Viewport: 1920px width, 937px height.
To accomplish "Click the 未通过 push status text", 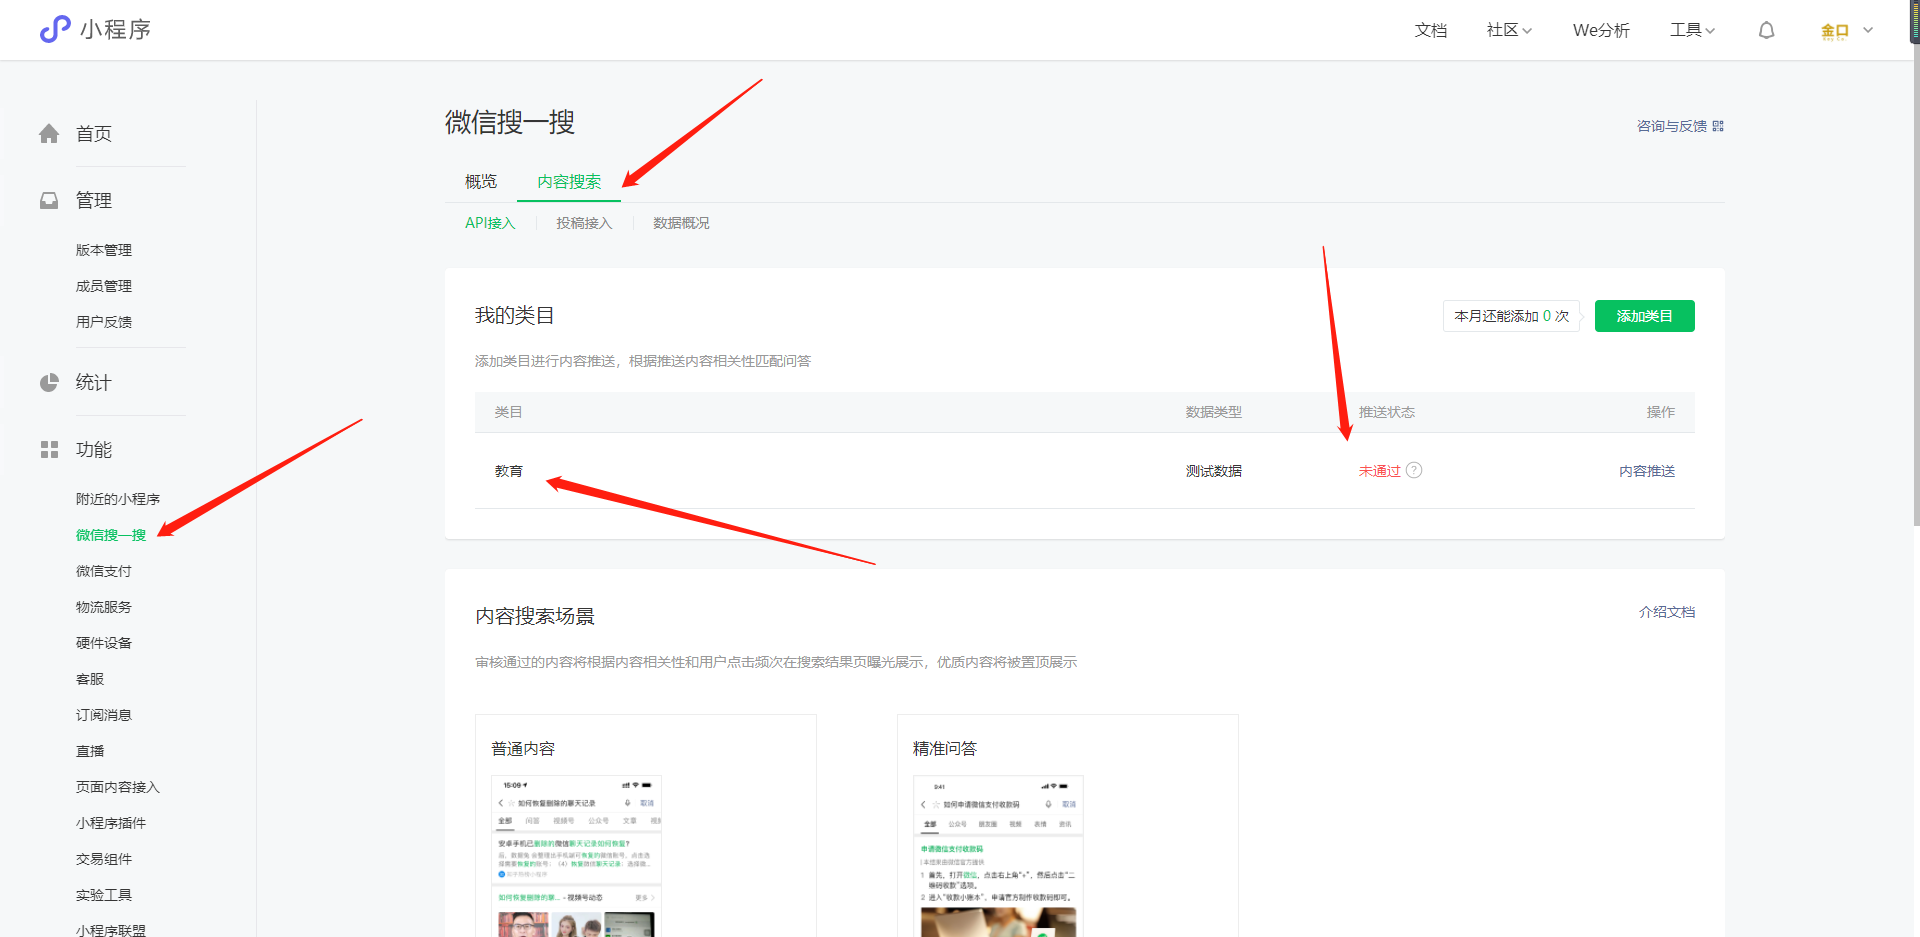I will 1380,471.
